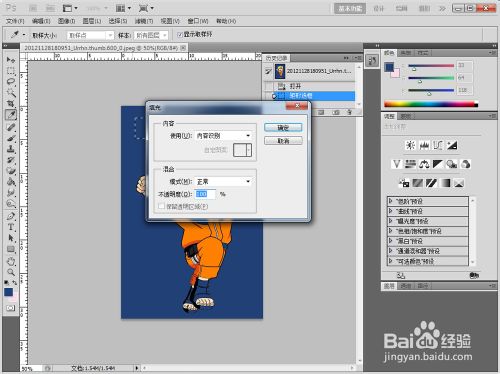
Task: Select the Dodge tool
Action: point(11,204)
